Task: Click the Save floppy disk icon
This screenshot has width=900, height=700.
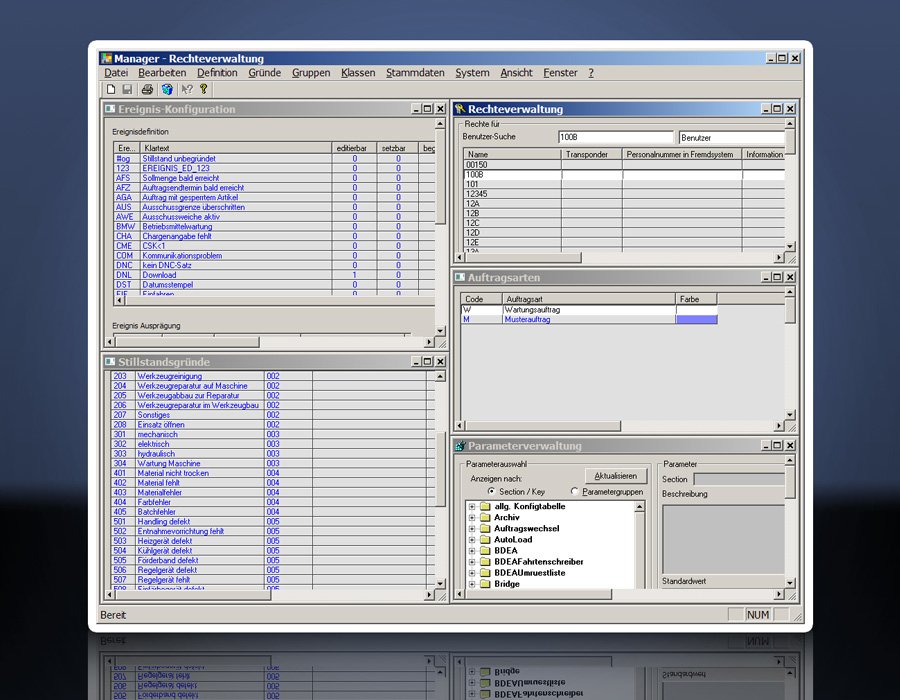Action: (x=127, y=89)
